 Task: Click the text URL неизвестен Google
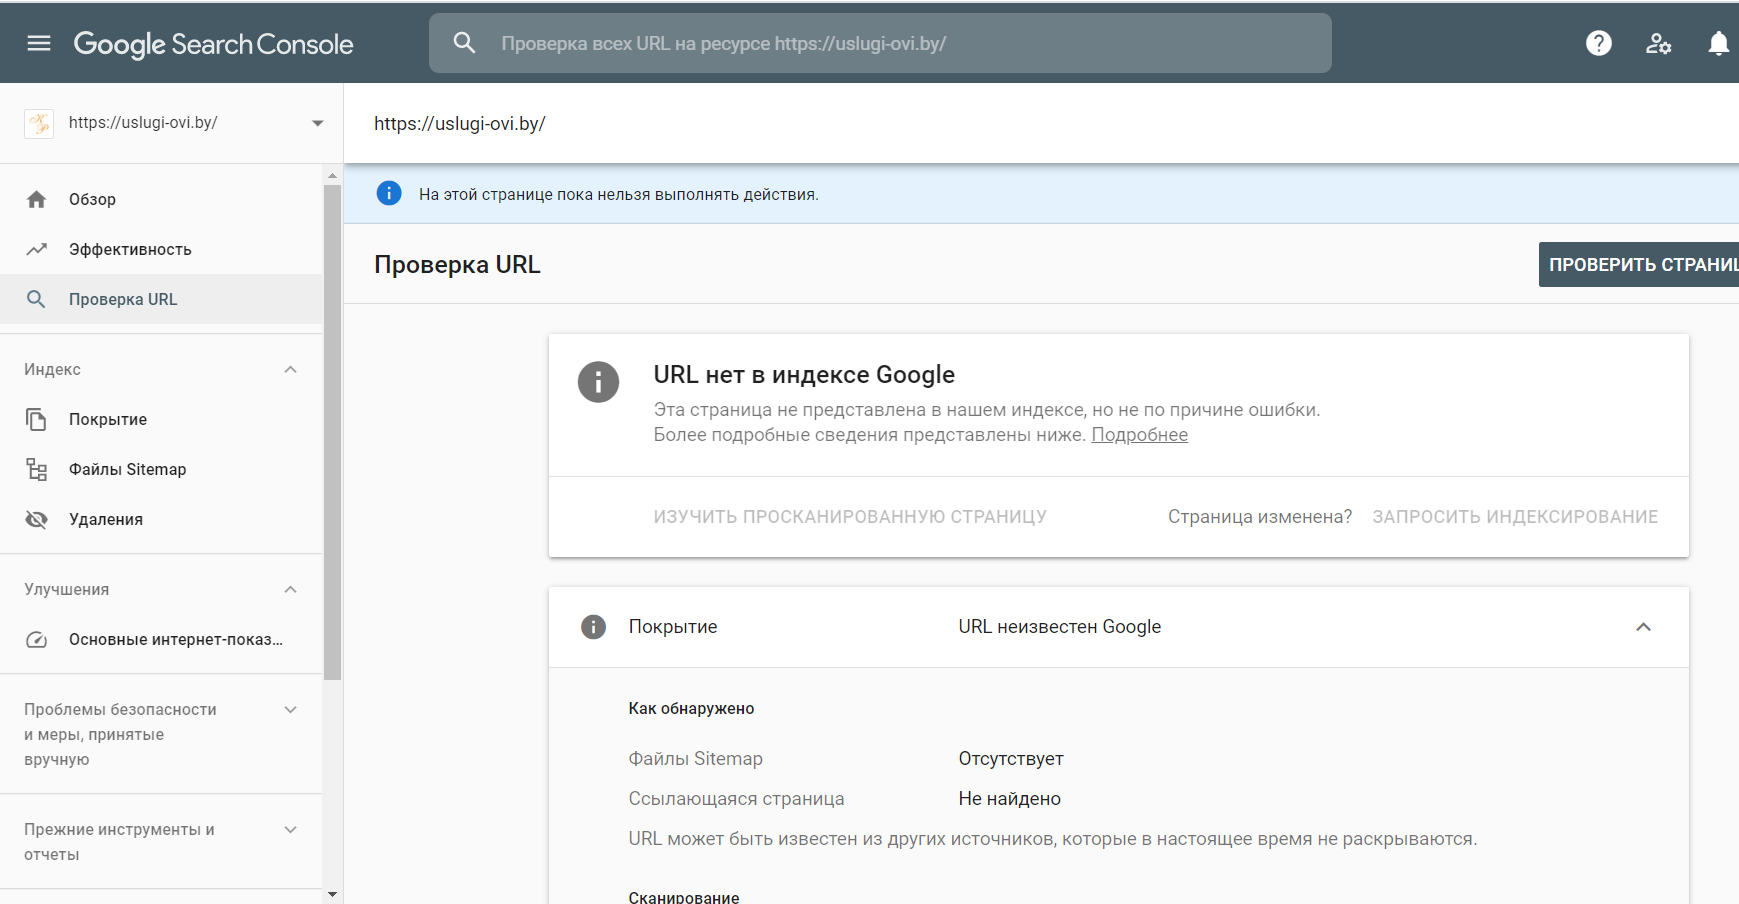(x=1060, y=627)
